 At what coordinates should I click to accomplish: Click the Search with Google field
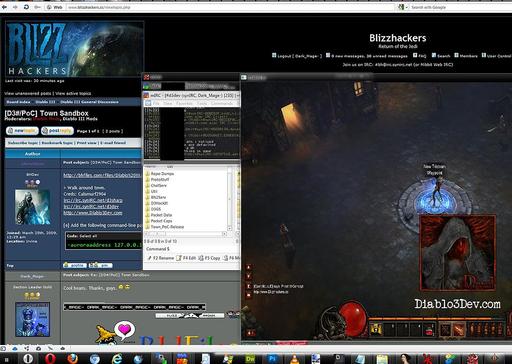(x=460, y=7)
